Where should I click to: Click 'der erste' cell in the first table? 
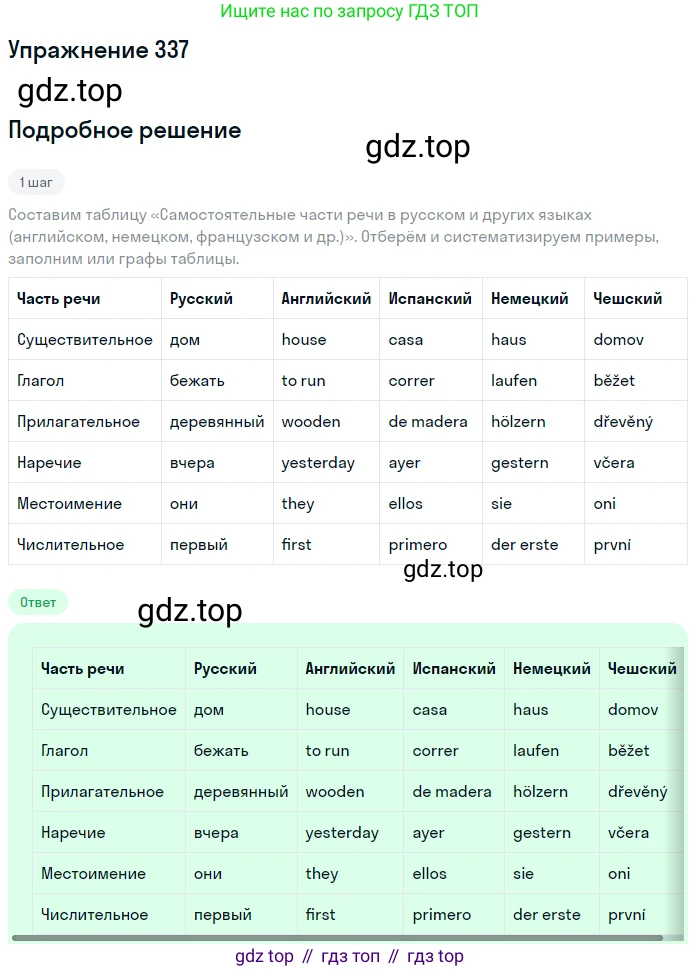tap(524, 545)
